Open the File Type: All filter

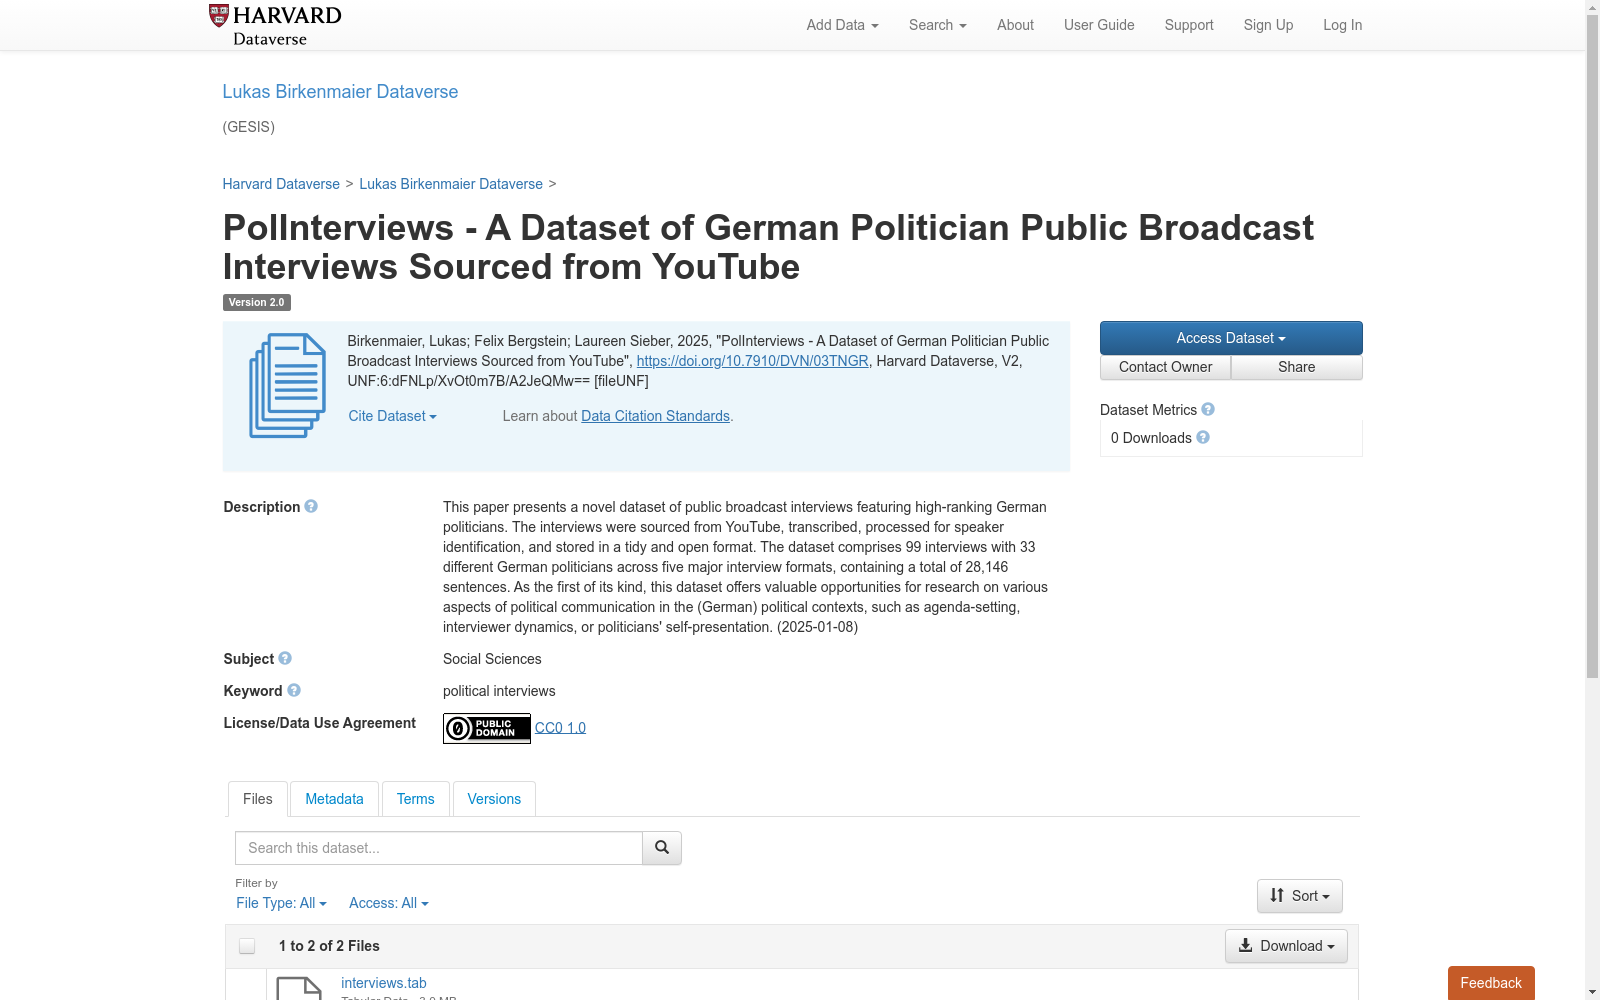pos(281,903)
